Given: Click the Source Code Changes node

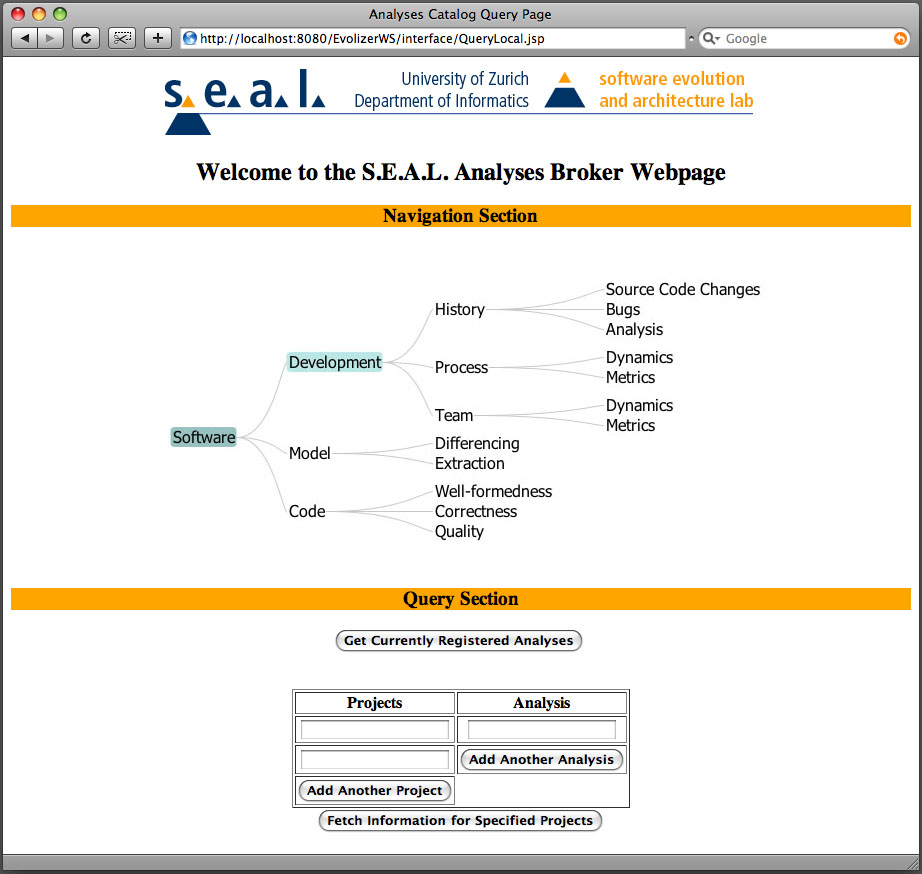Looking at the screenshot, I should (683, 290).
